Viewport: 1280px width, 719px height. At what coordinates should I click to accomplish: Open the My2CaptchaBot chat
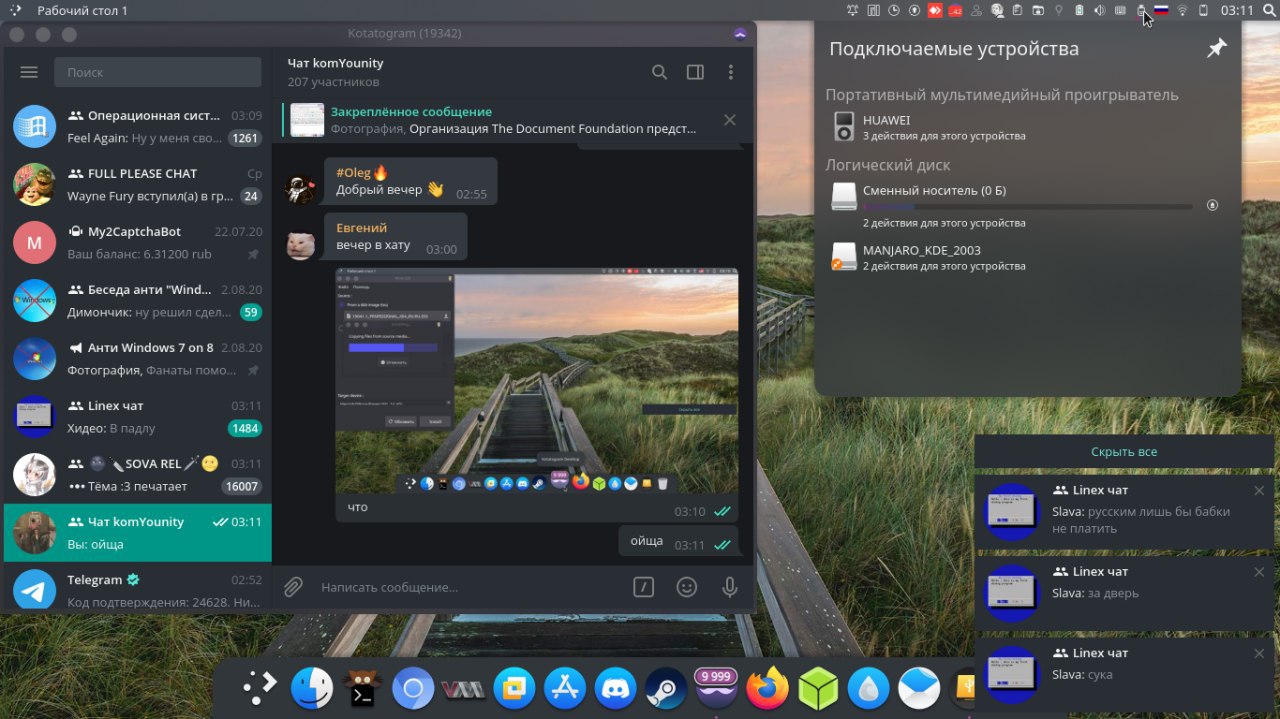click(138, 242)
